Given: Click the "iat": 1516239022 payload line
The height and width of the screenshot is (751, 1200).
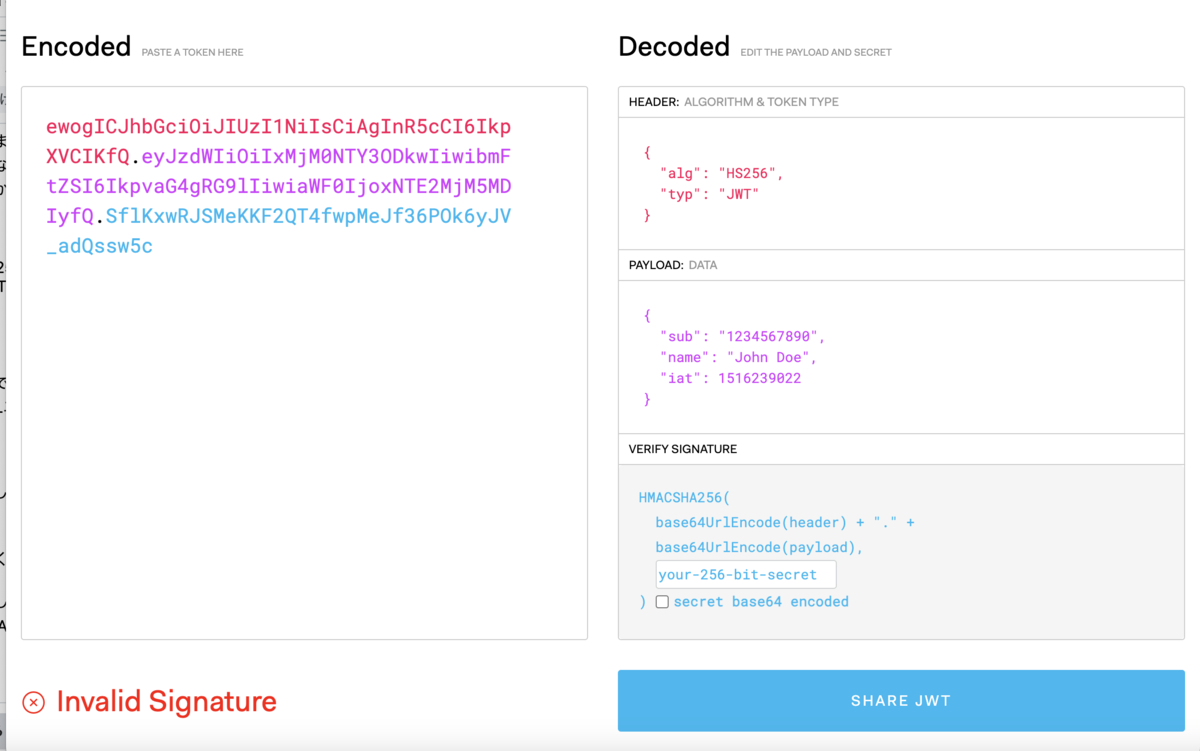Looking at the screenshot, I should point(731,378).
